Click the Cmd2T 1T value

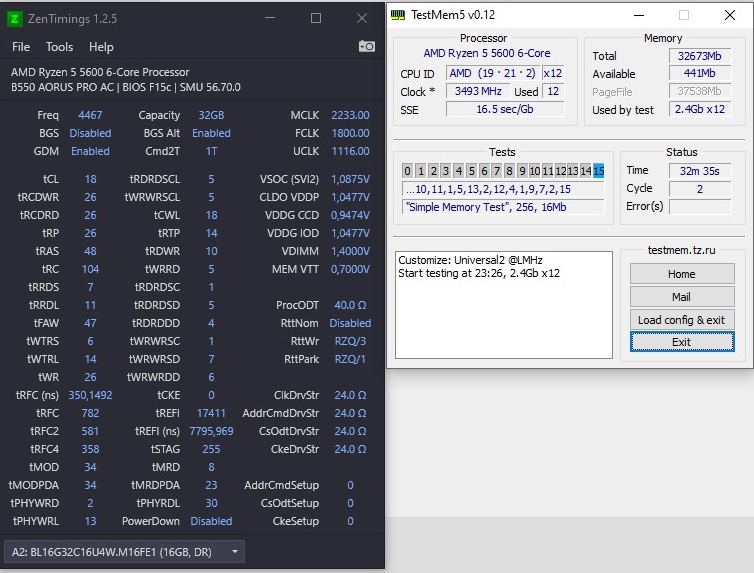click(211, 151)
